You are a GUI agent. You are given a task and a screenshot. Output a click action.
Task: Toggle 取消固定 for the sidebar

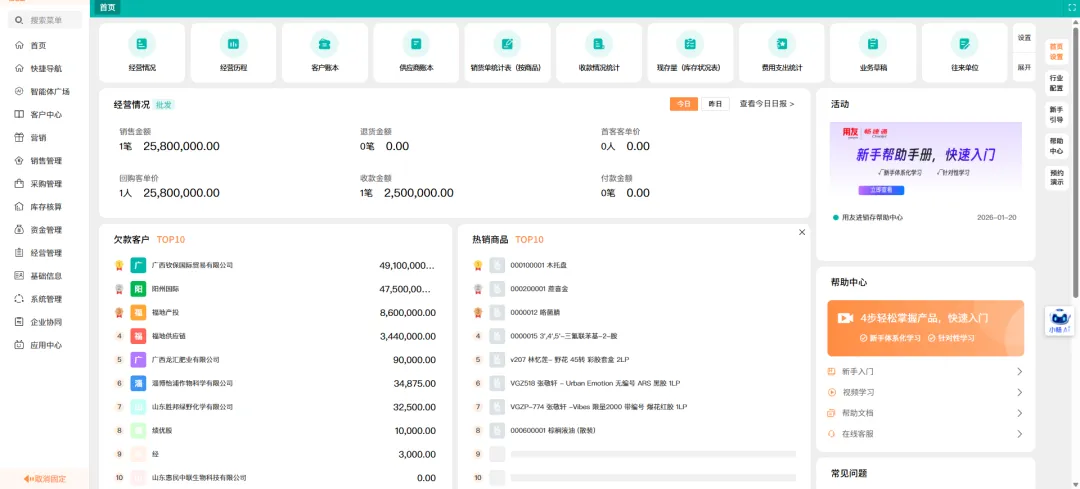(45, 478)
